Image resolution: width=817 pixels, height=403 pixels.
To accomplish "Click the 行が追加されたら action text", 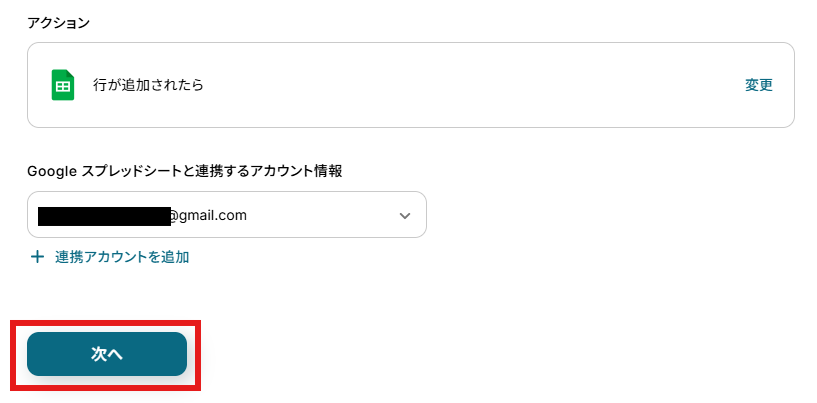I will [148, 84].
